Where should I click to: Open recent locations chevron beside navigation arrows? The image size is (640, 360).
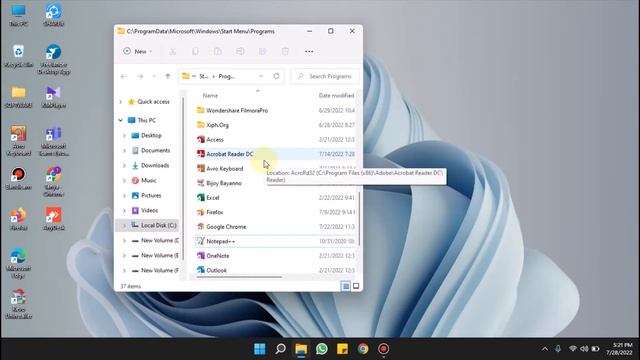(x=154, y=76)
